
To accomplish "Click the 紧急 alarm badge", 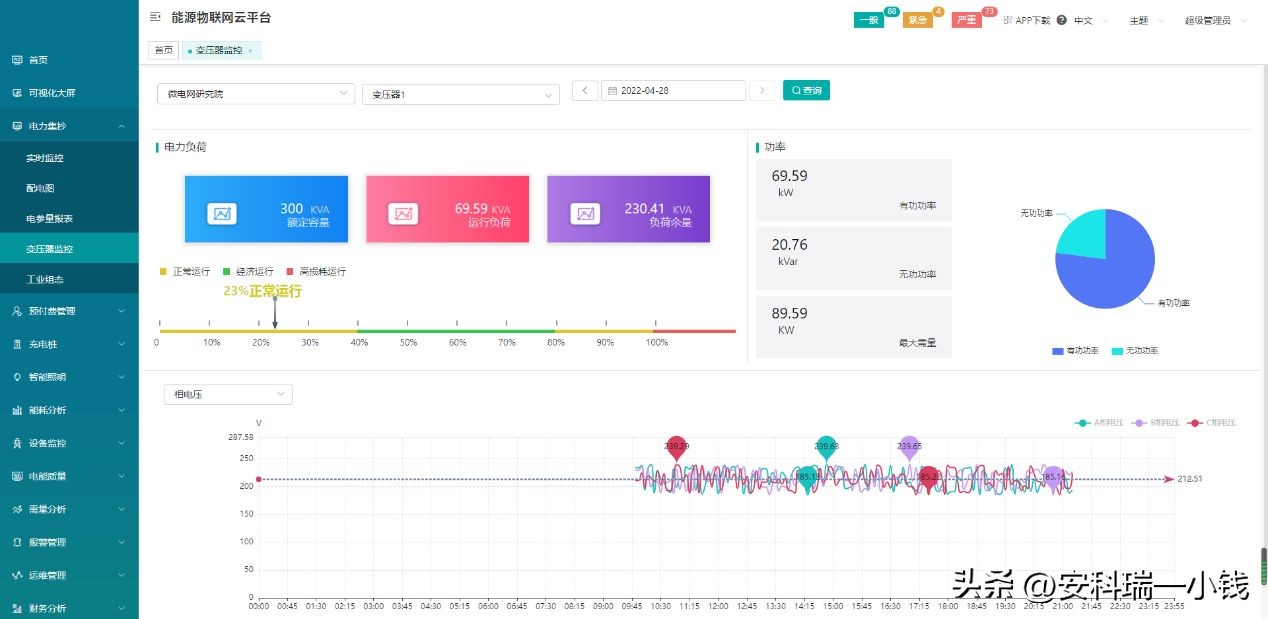I will pos(916,19).
